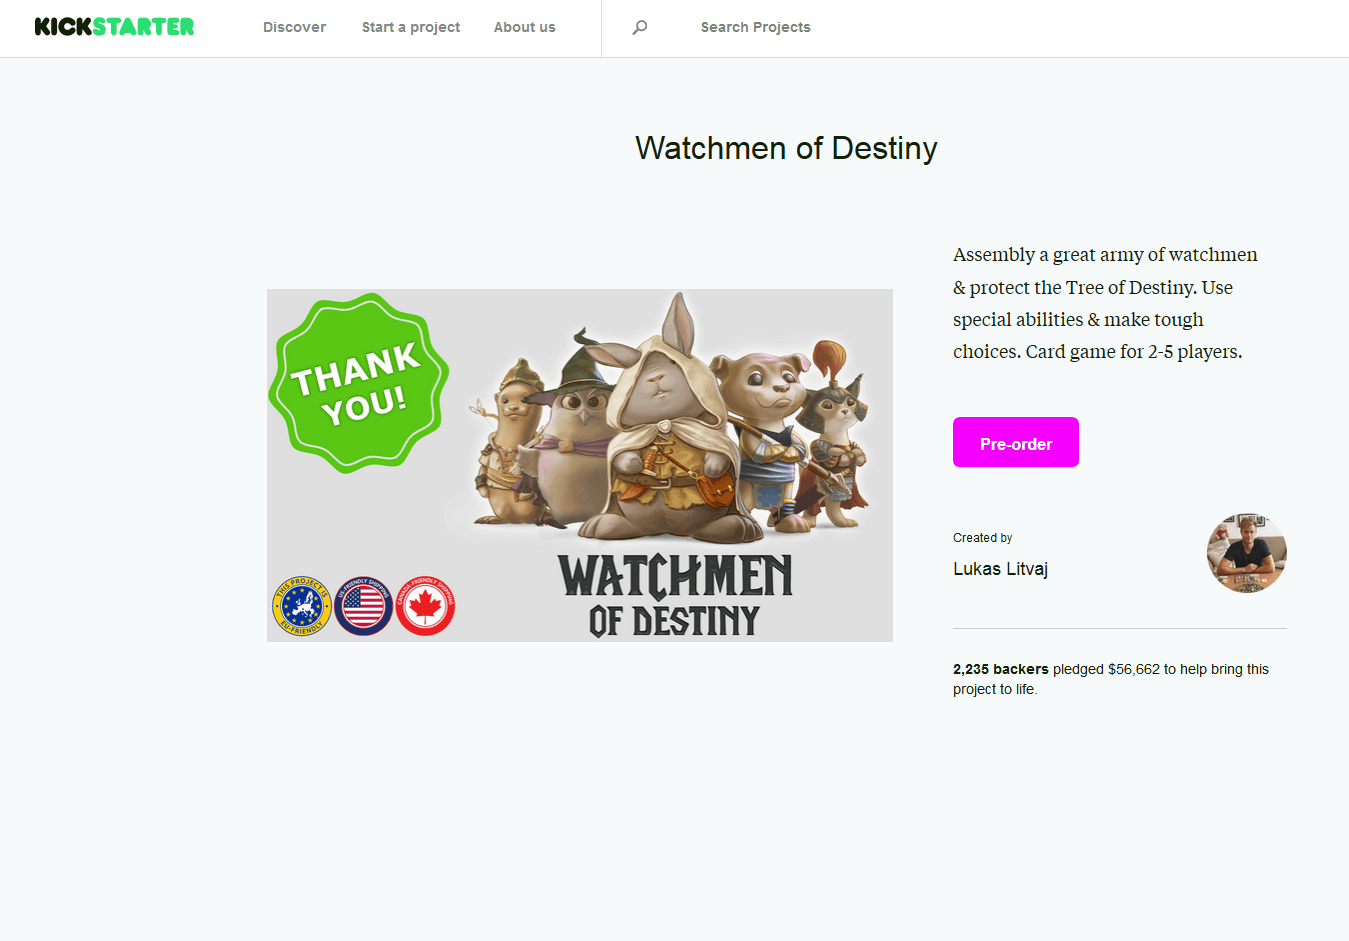
Task: Click the Watchmen of Destiny logo text in the image
Action: (x=675, y=596)
